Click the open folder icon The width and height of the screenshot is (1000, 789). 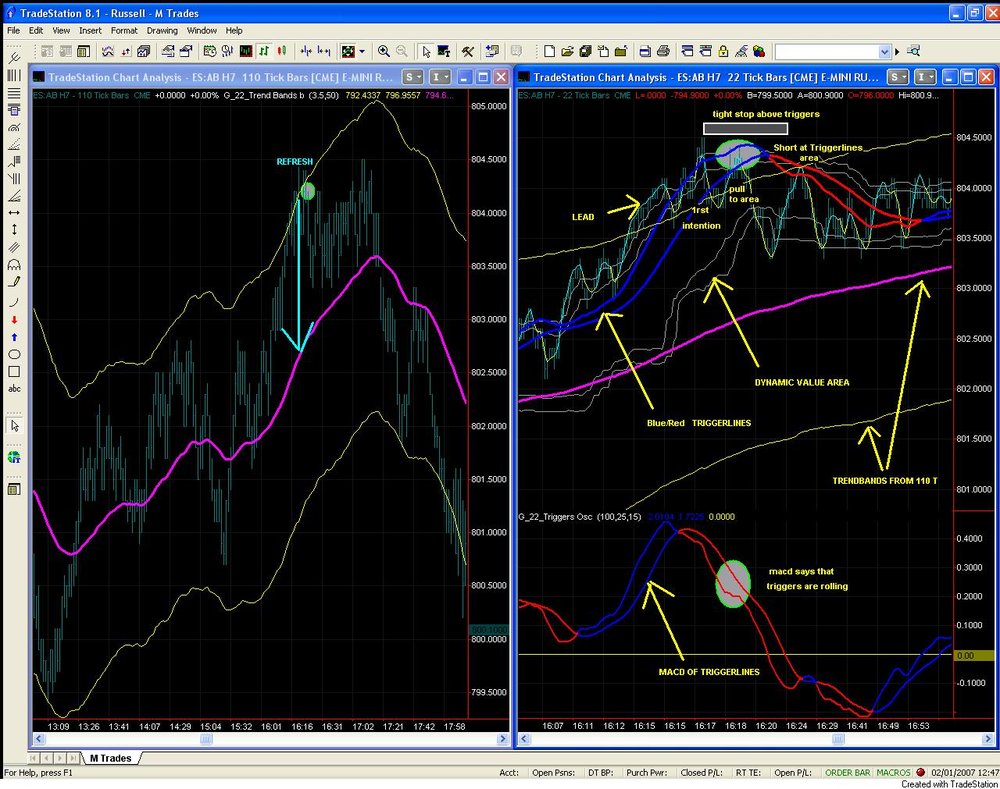click(x=567, y=52)
